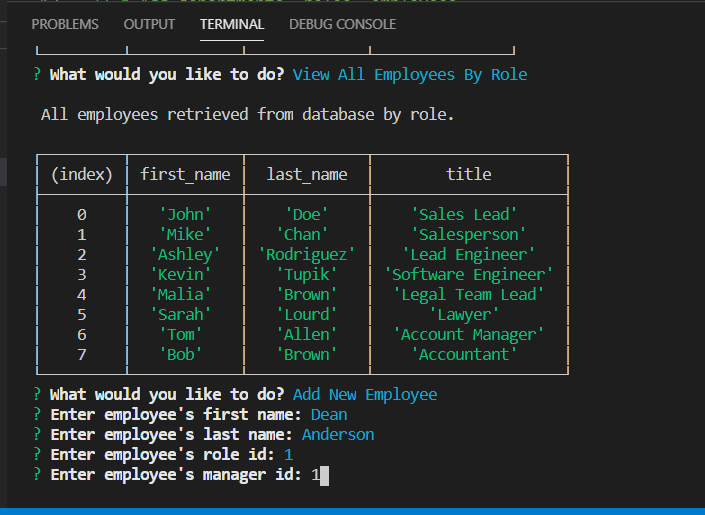705x515 pixels.
Task: Click the entered last name 'Anderson'
Action: click(x=338, y=434)
